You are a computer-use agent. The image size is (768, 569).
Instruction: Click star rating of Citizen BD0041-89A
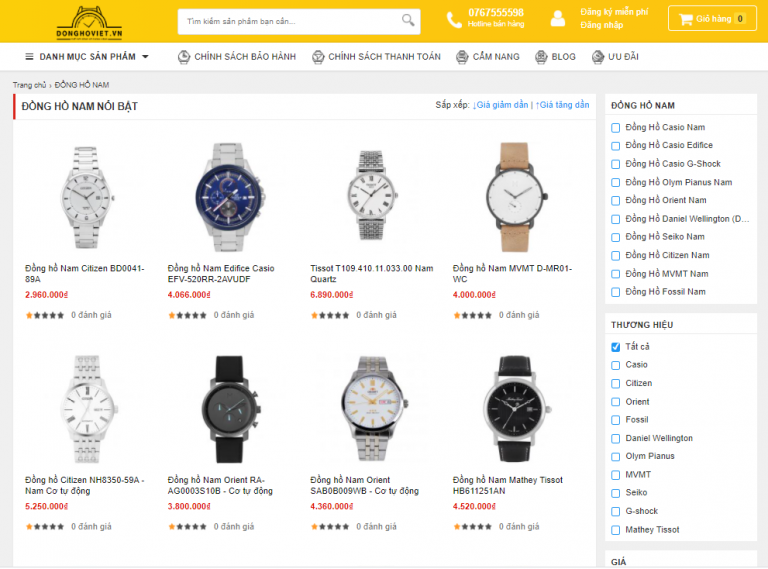[x=45, y=315]
